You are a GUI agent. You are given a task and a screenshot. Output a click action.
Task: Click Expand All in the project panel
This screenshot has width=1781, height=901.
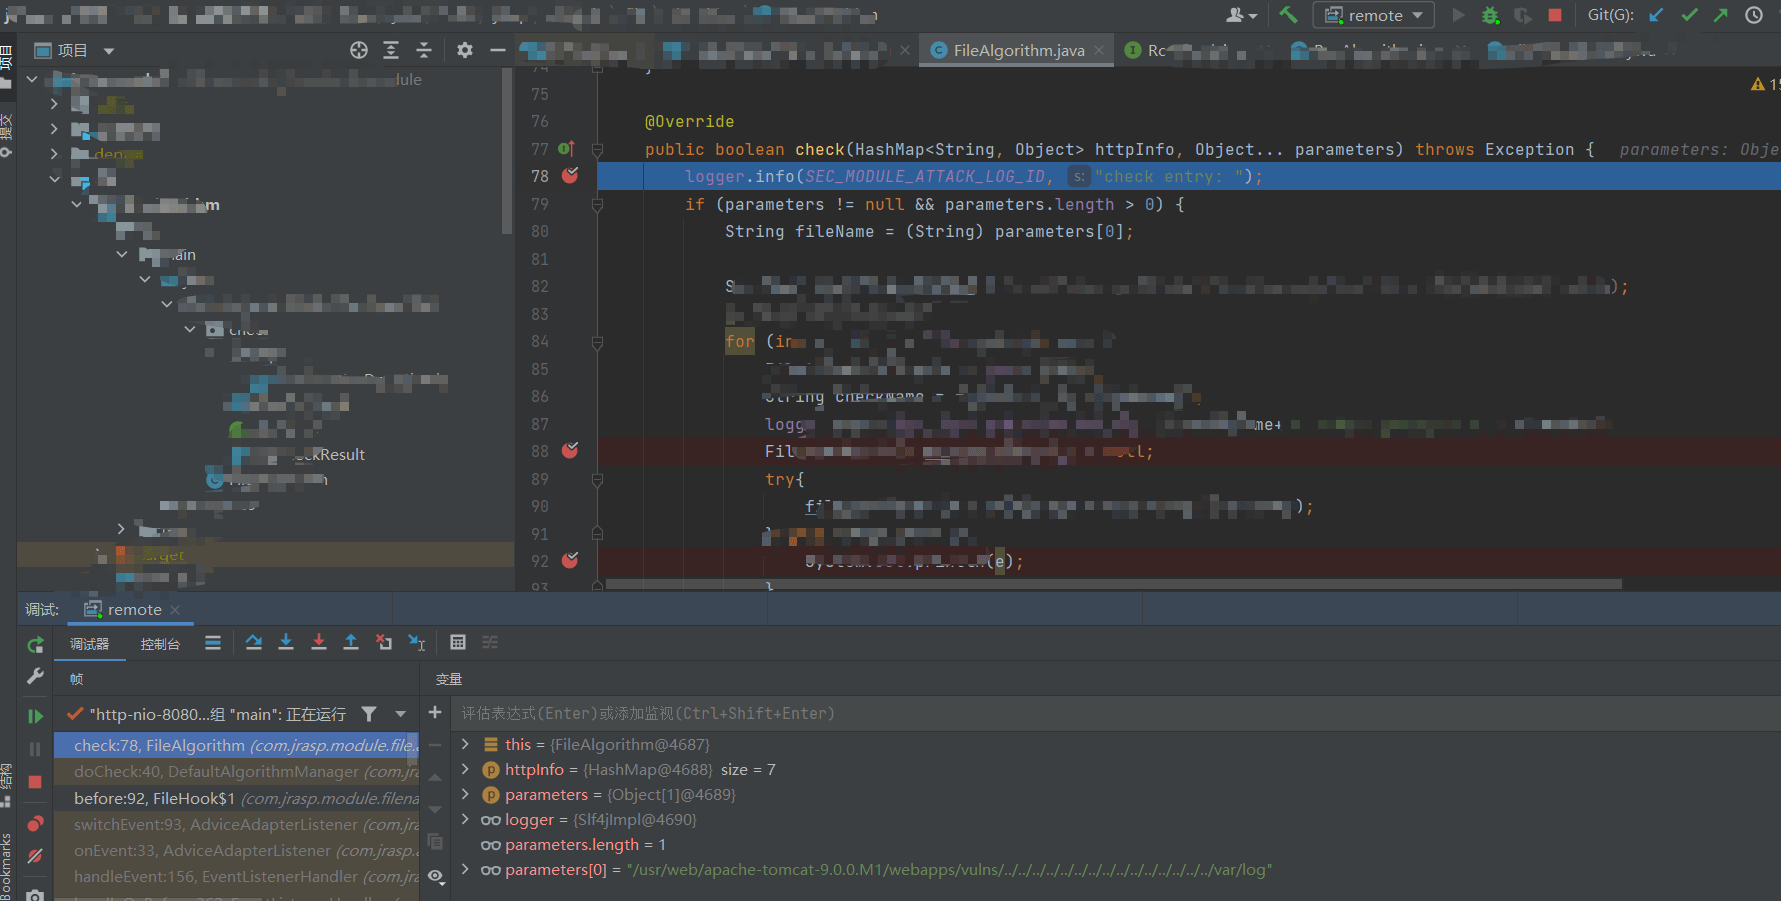coord(391,50)
